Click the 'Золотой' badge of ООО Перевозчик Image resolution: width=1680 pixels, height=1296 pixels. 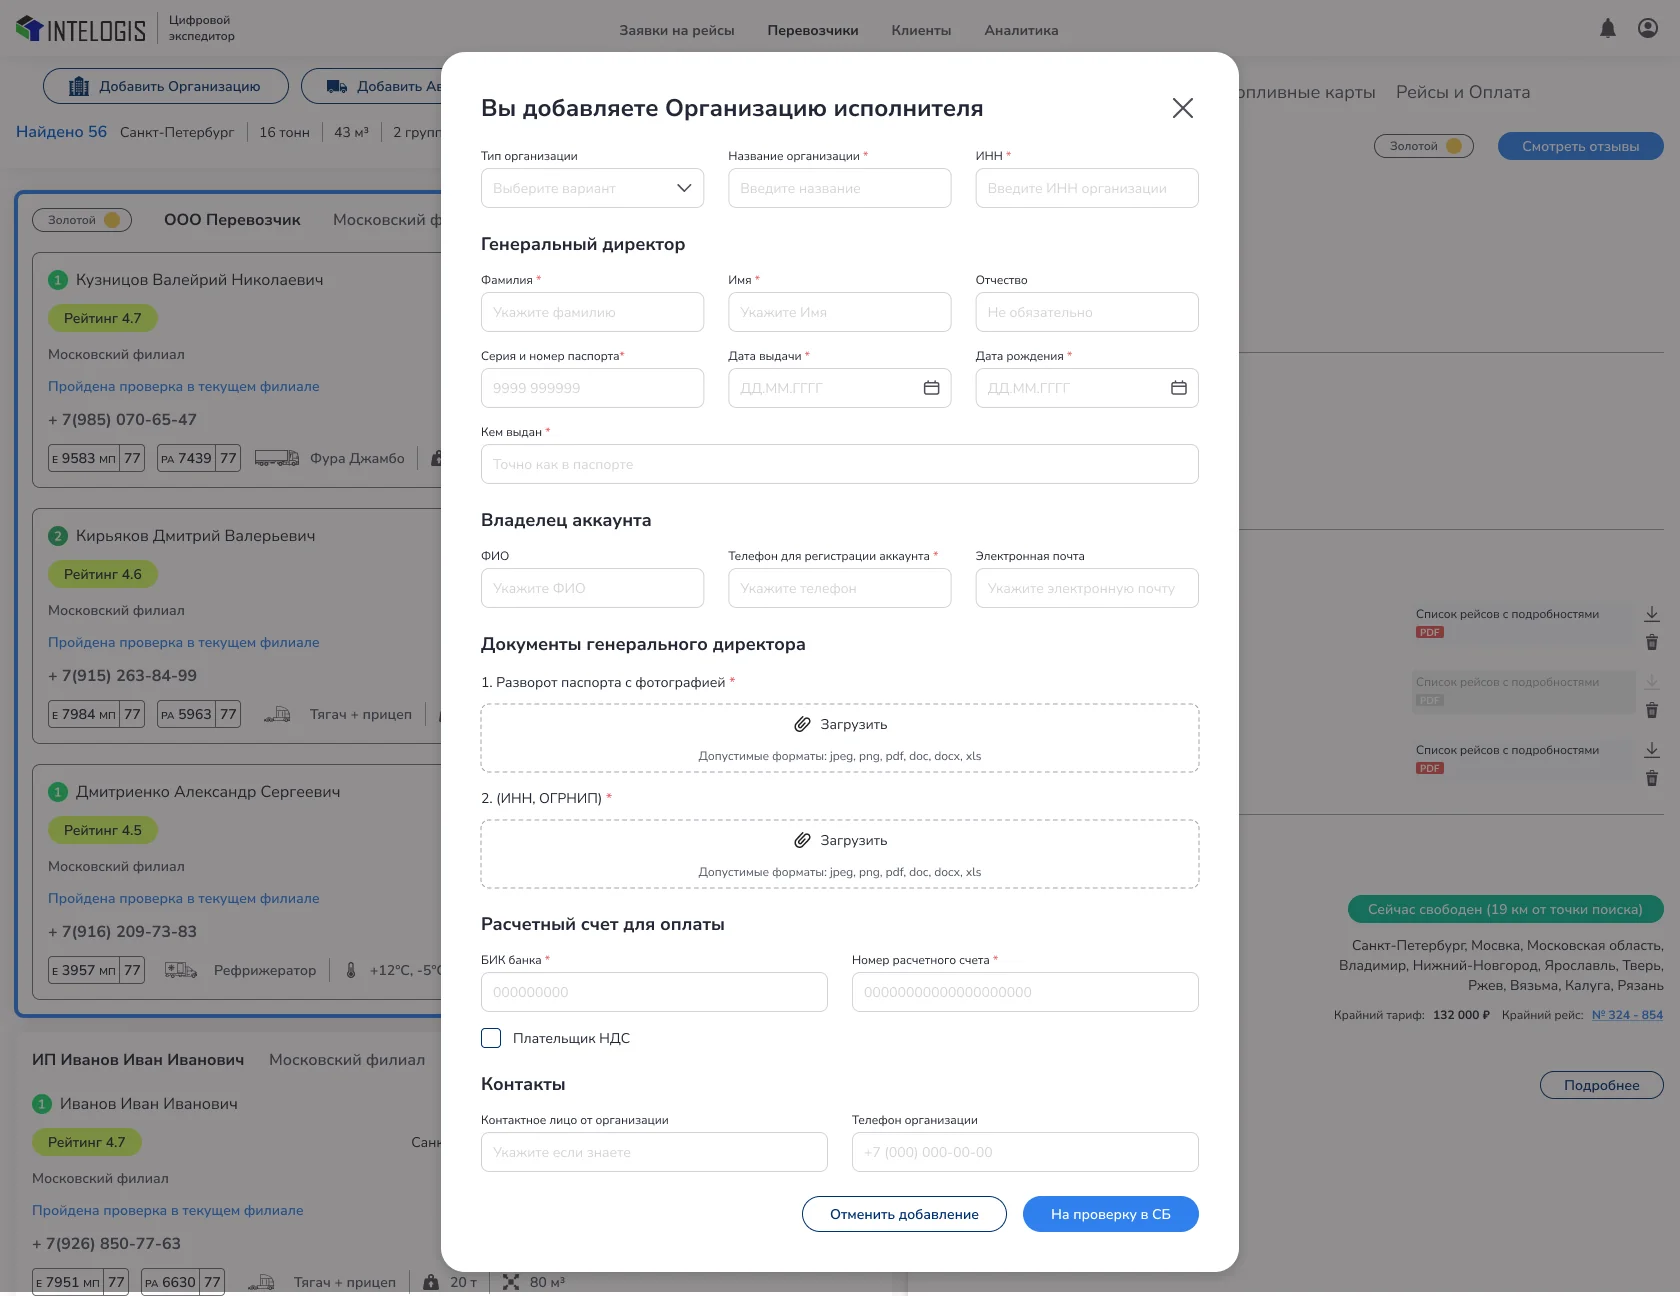pyautogui.click(x=82, y=220)
